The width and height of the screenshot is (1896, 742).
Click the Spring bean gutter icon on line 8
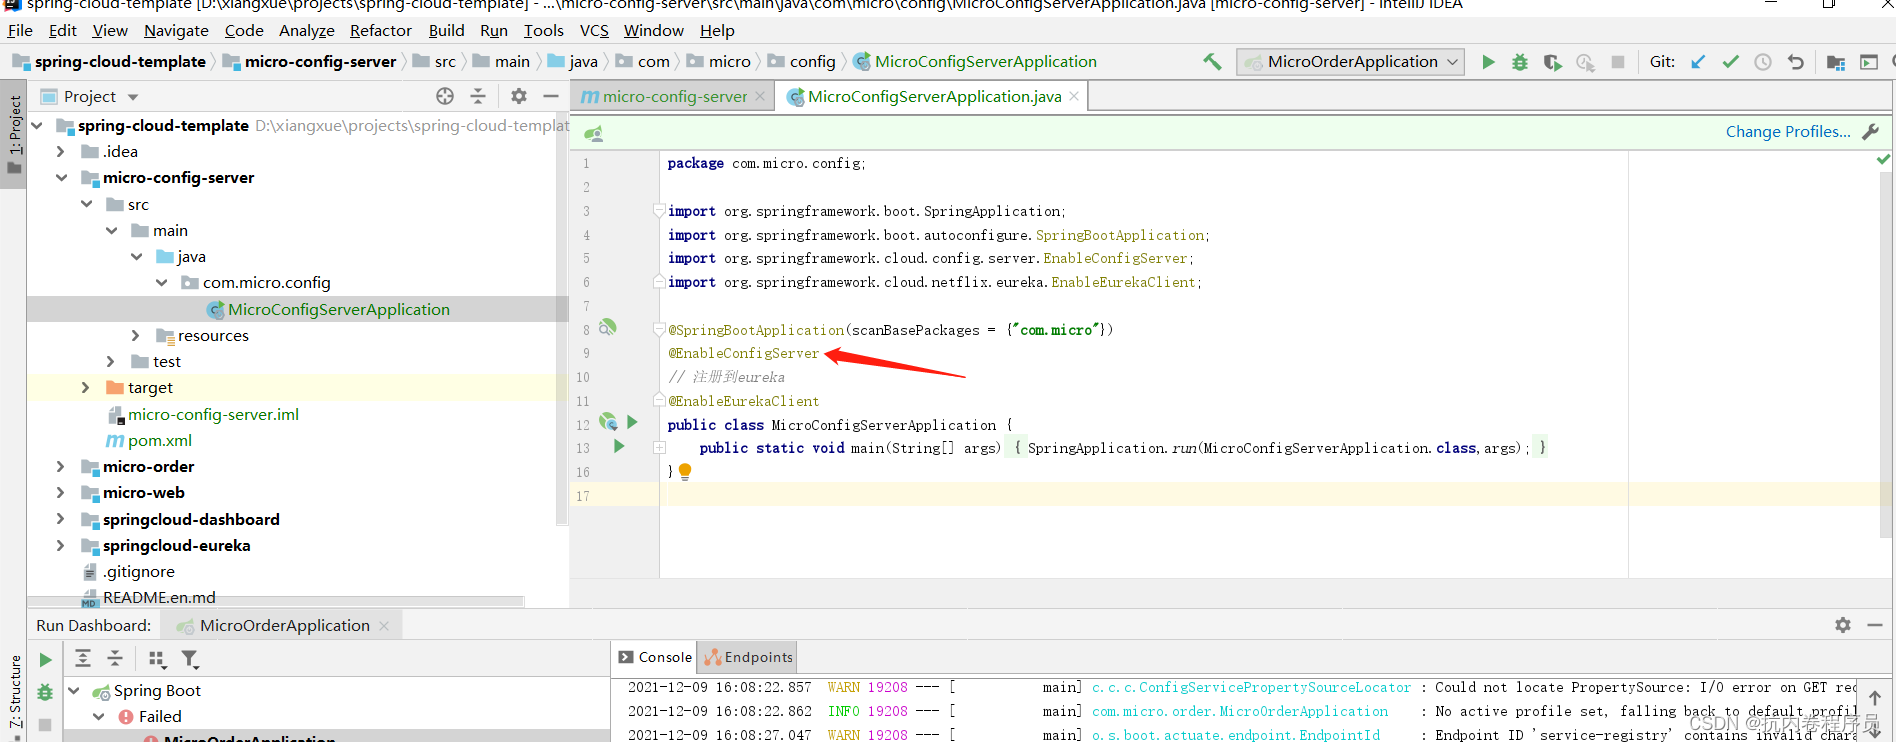607,328
